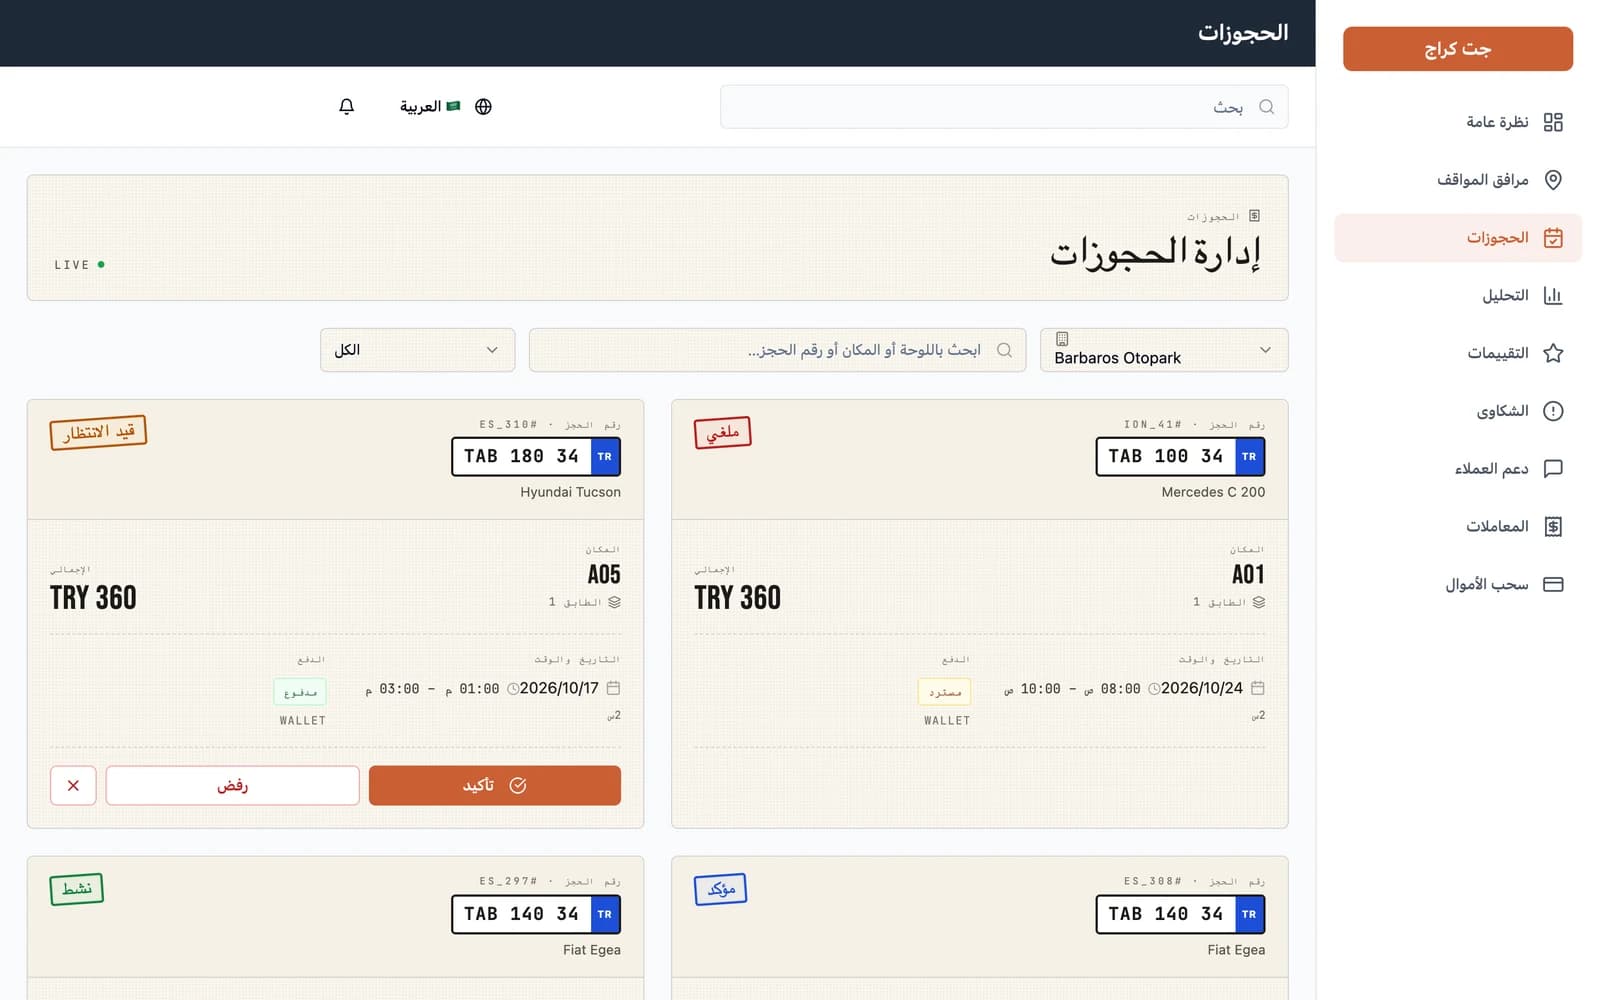Click calendar icon beside 2026/10/17 date
Screen dimensions: 1600x1000
point(614,688)
